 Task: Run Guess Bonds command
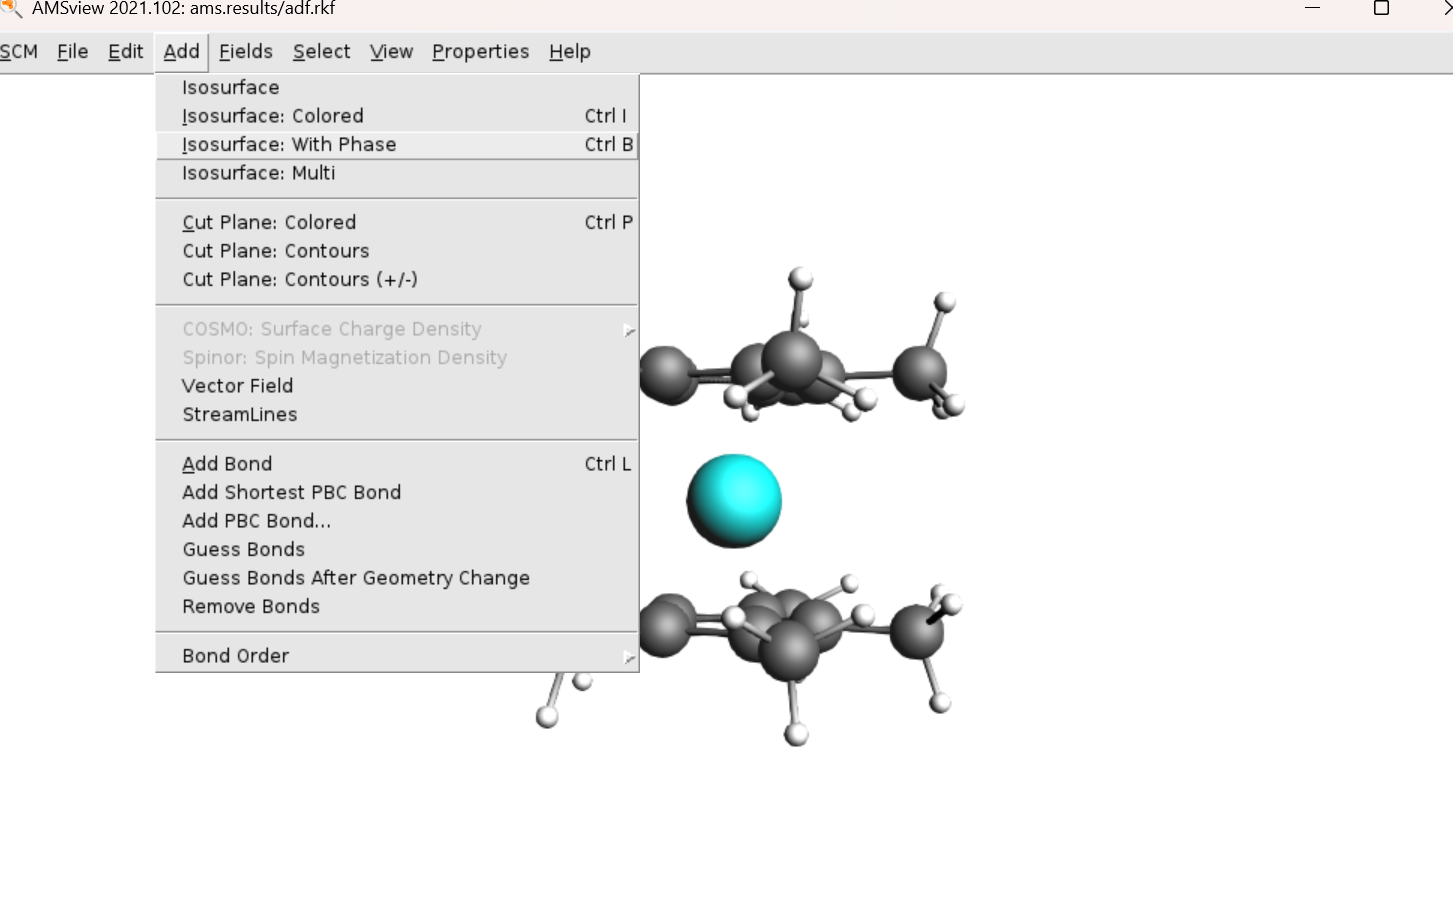pos(397,549)
